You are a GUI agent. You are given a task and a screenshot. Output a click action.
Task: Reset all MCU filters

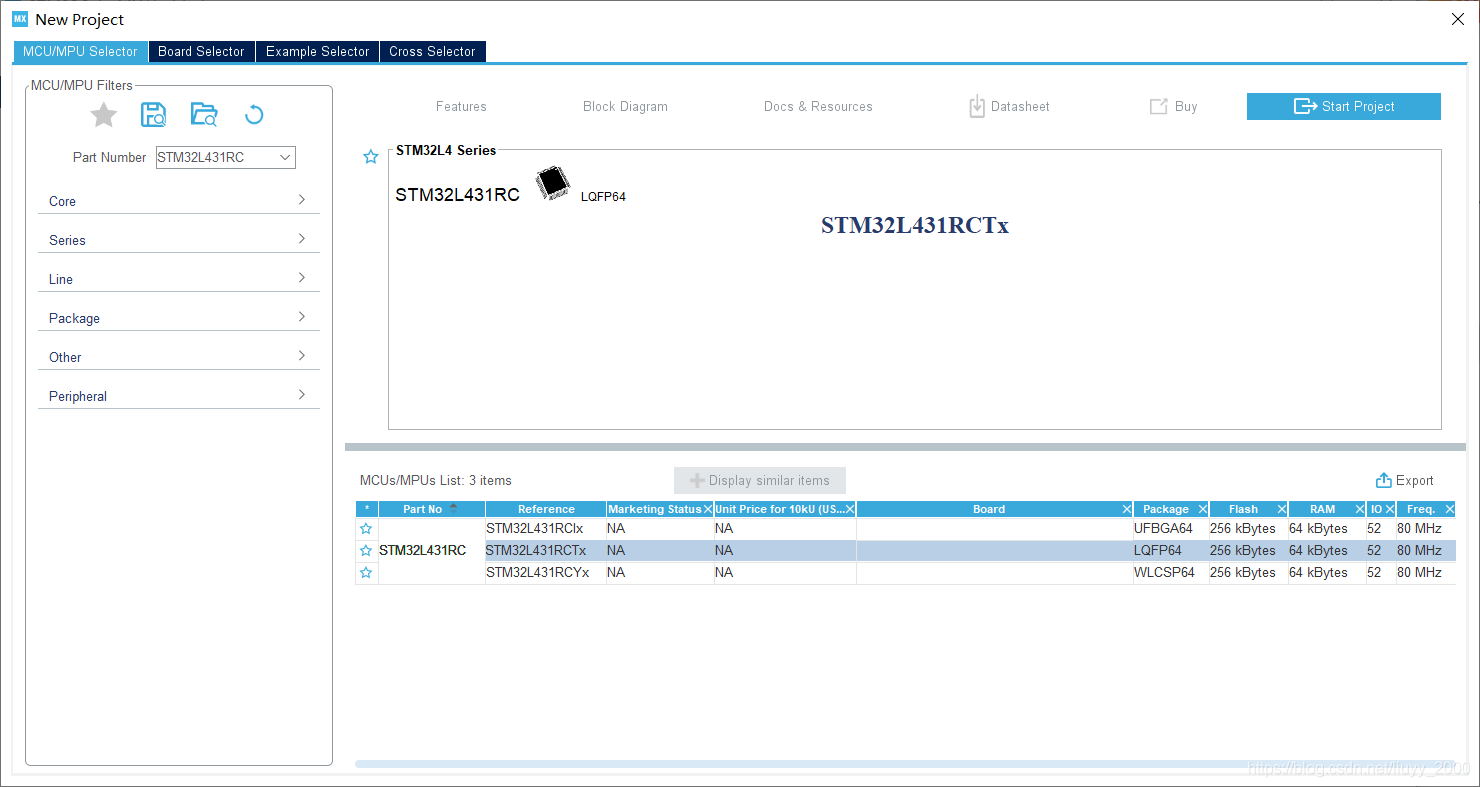(254, 115)
